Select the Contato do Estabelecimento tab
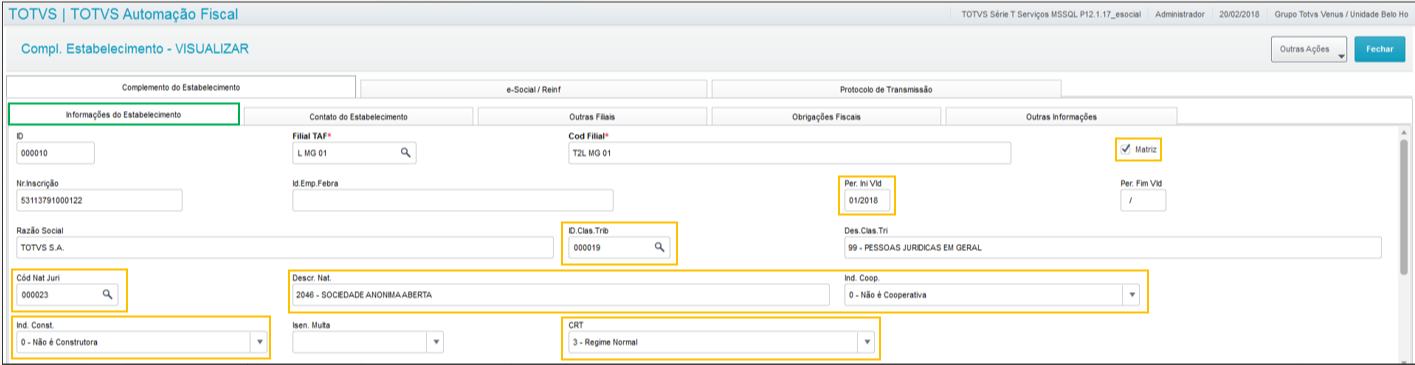This screenshot has width=1415, height=365. [358, 116]
